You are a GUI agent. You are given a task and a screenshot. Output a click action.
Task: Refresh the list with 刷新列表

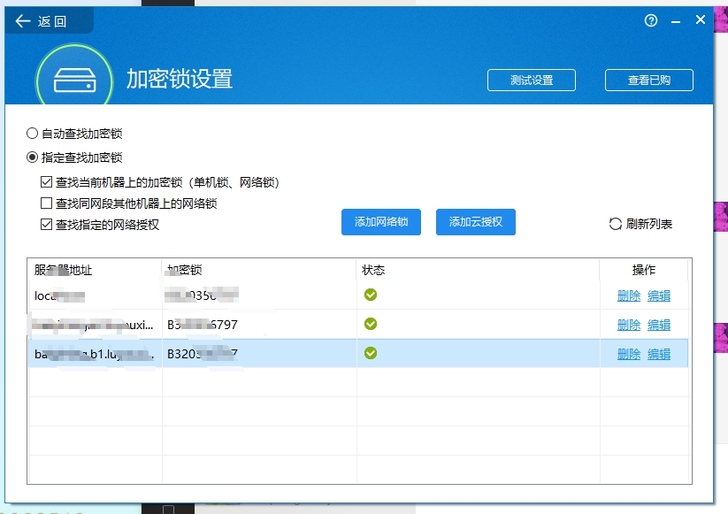[641, 224]
